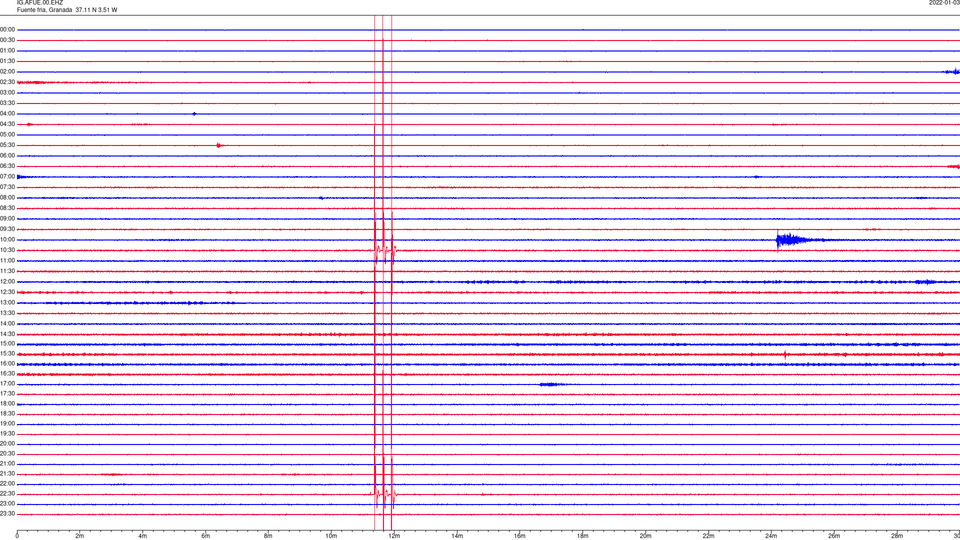The image size is (960, 540).
Task: Click the blue earthquake burst on the 10:00 trace
Action: pos(796,240)
